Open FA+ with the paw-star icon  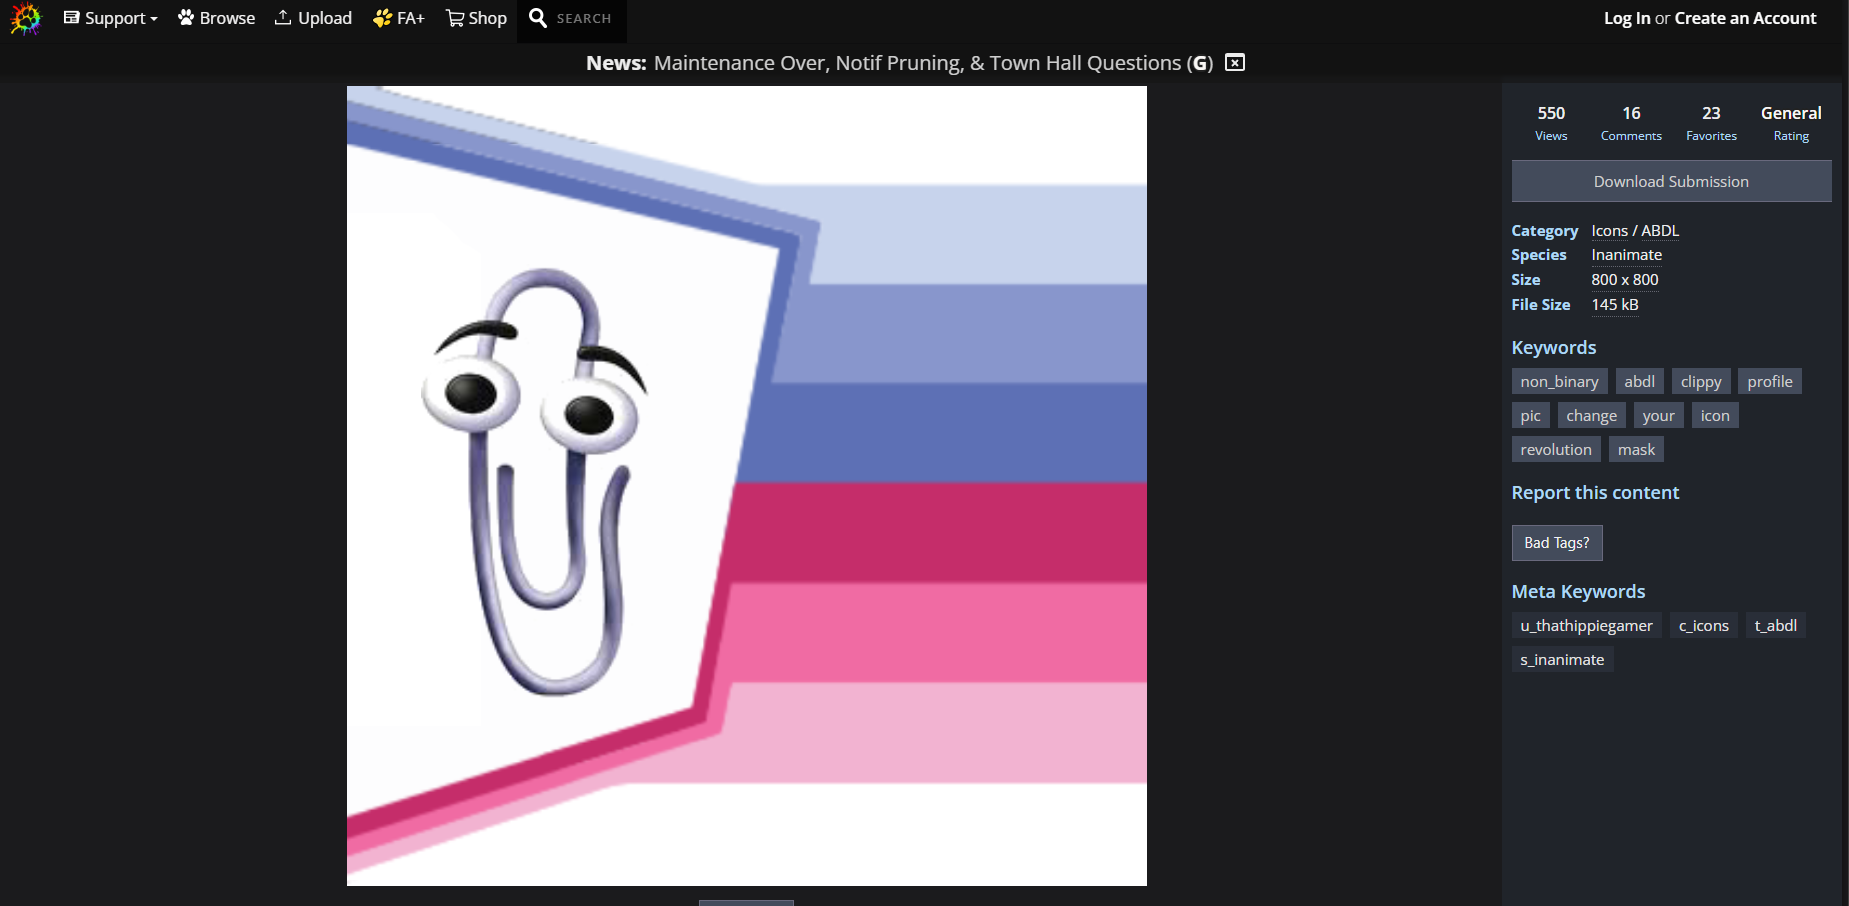tap(382, 18)
